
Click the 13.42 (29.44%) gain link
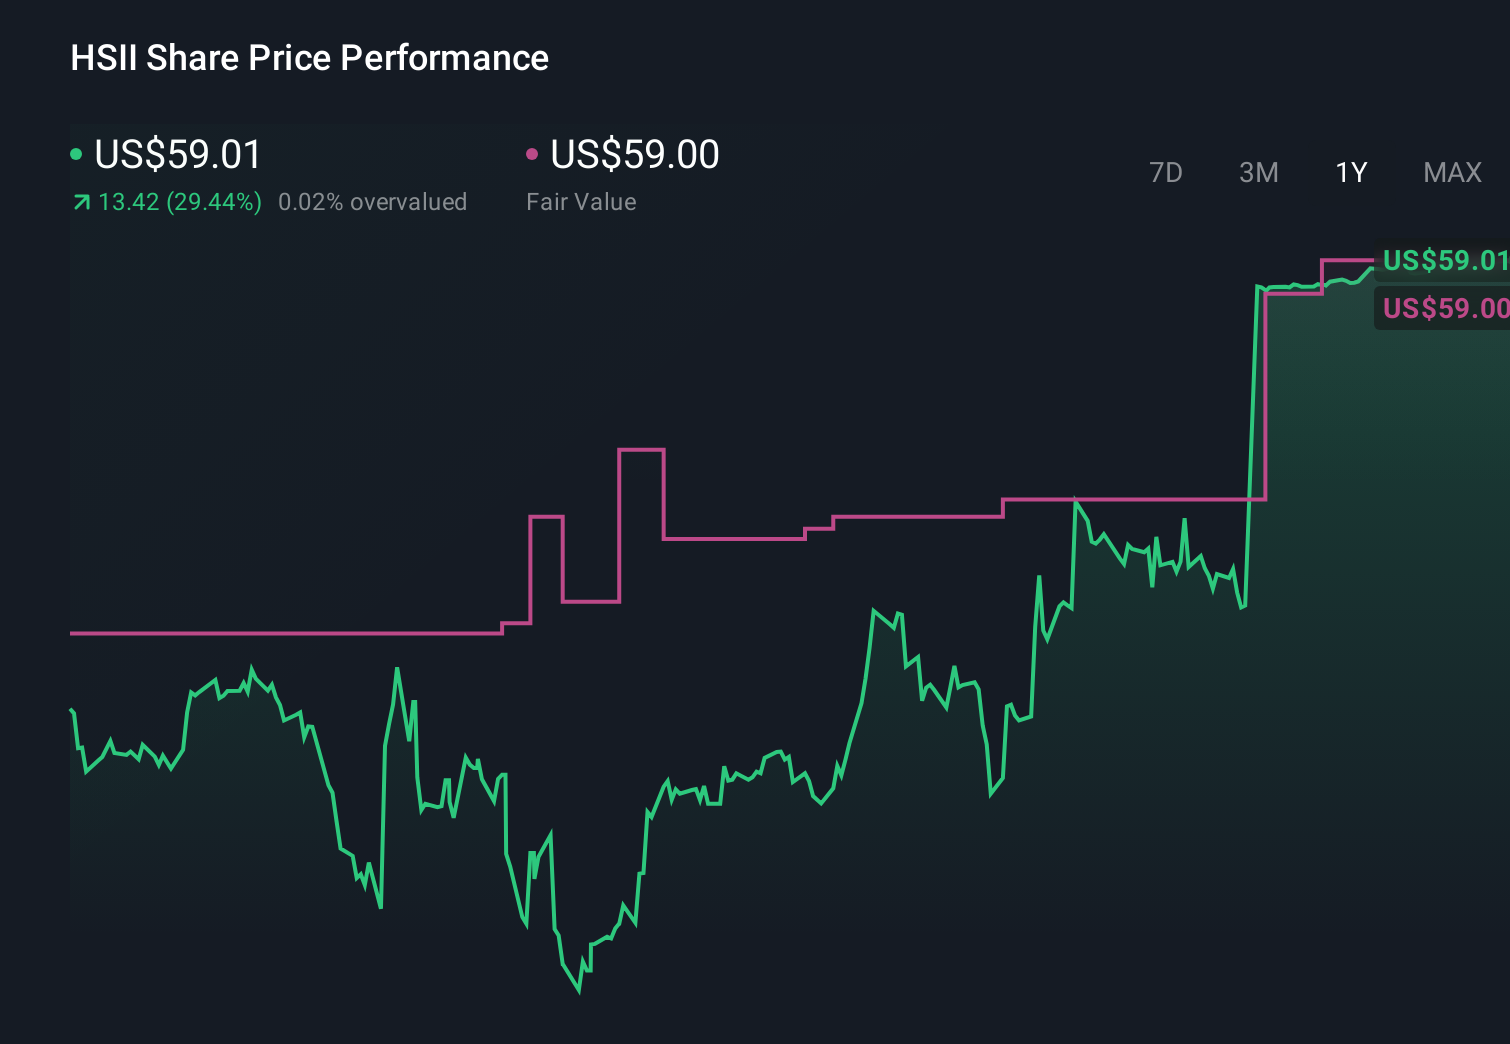pyautogui.click(x=178, y=201)
